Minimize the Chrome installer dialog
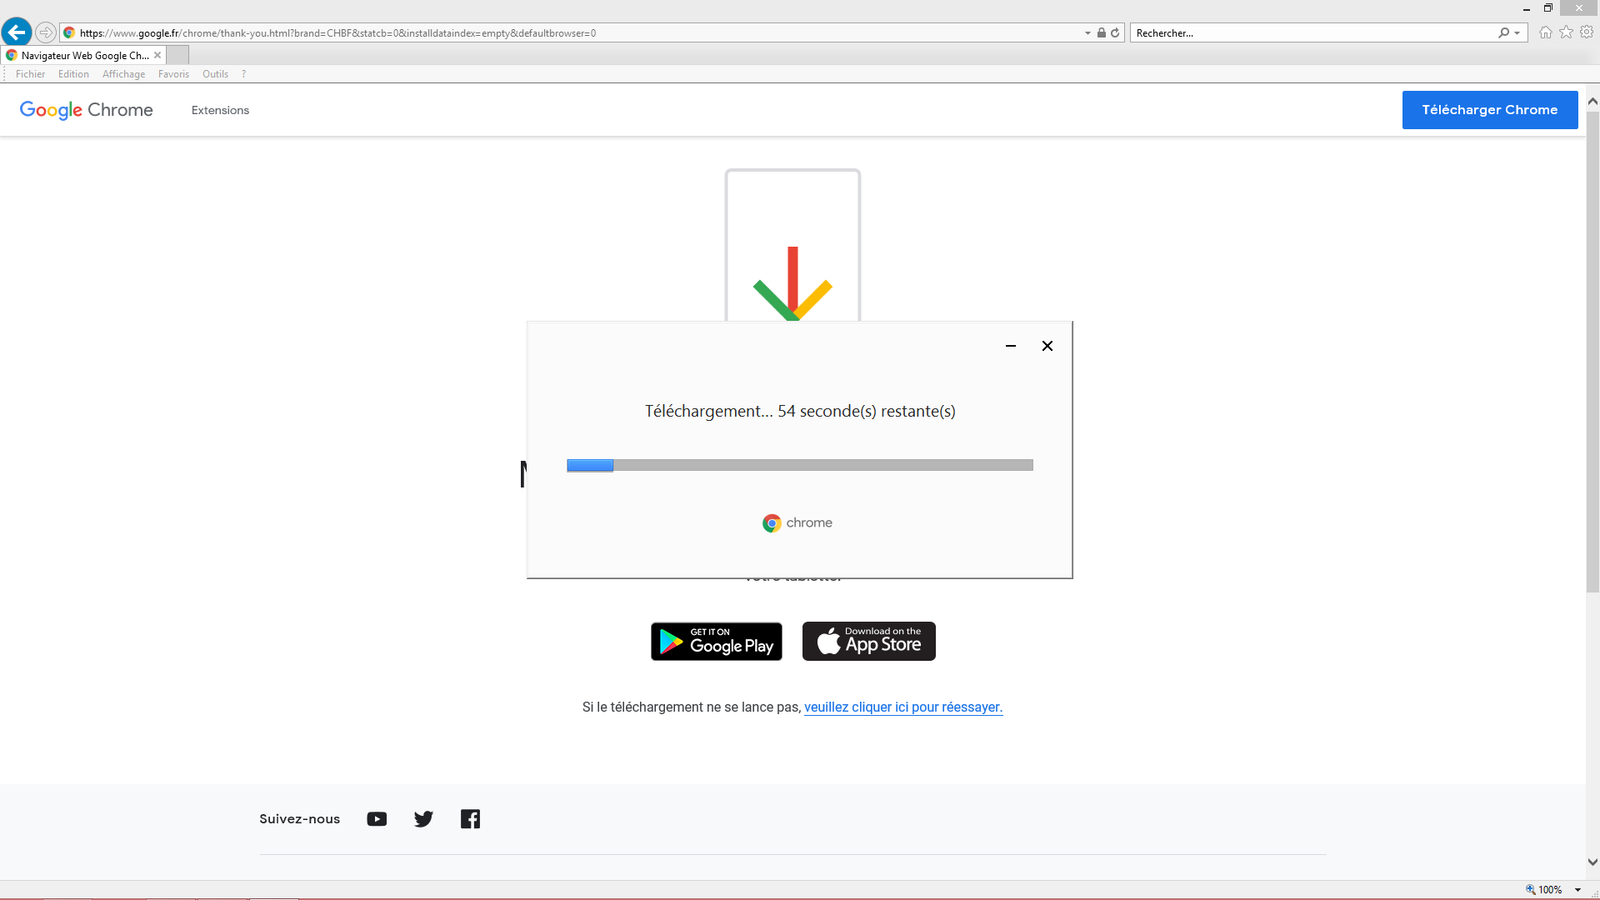Screen dimensions: 1600x900 point(1011,346)
